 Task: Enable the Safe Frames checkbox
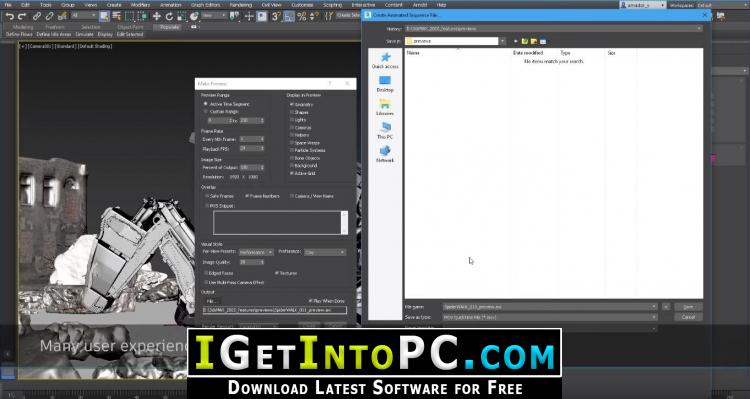pyautogui.click(x=207, y=196)
